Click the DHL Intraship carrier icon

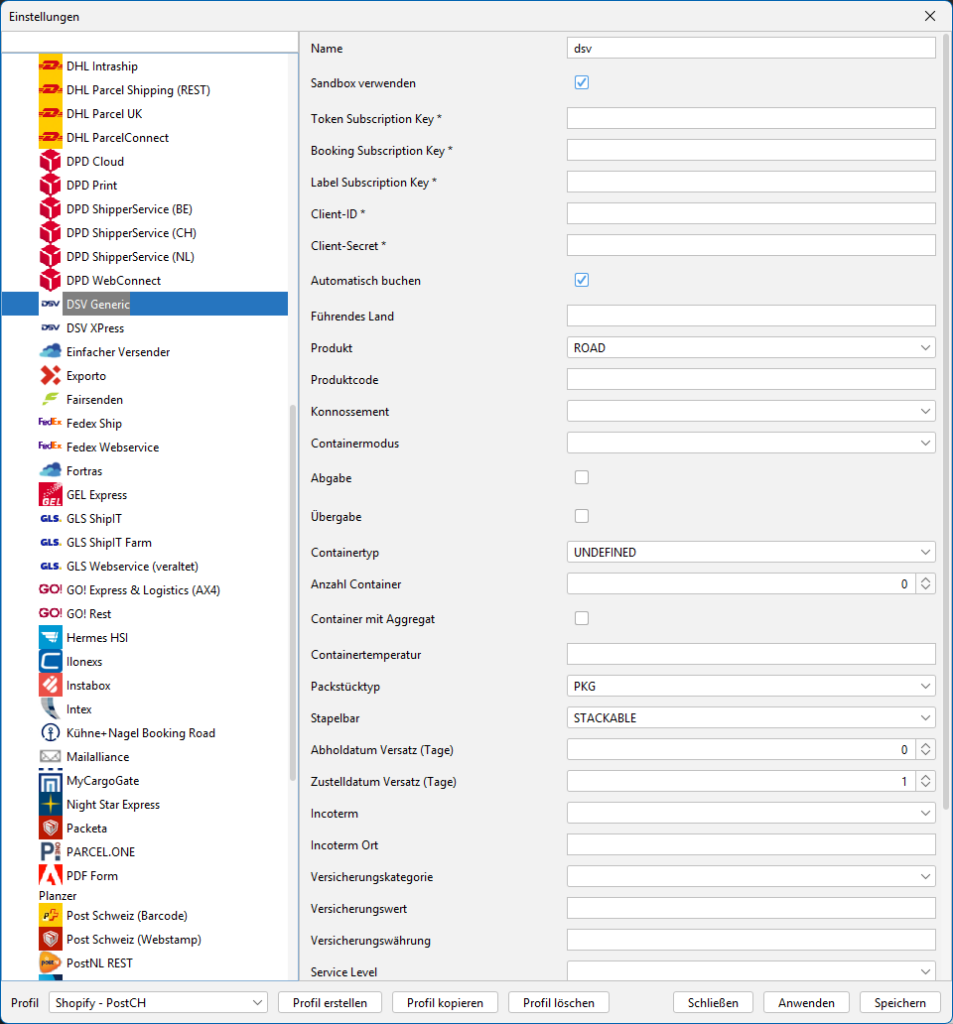50,66
